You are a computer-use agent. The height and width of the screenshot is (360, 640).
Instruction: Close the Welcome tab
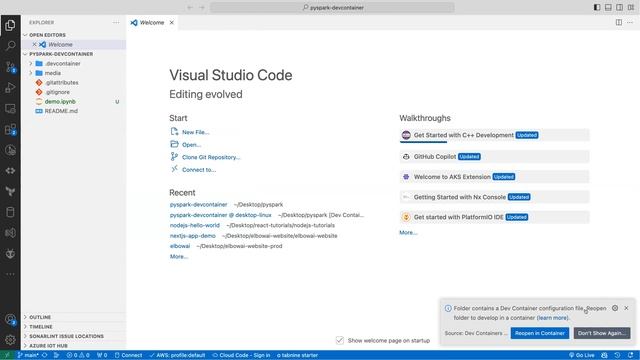[x=172, y=22]
